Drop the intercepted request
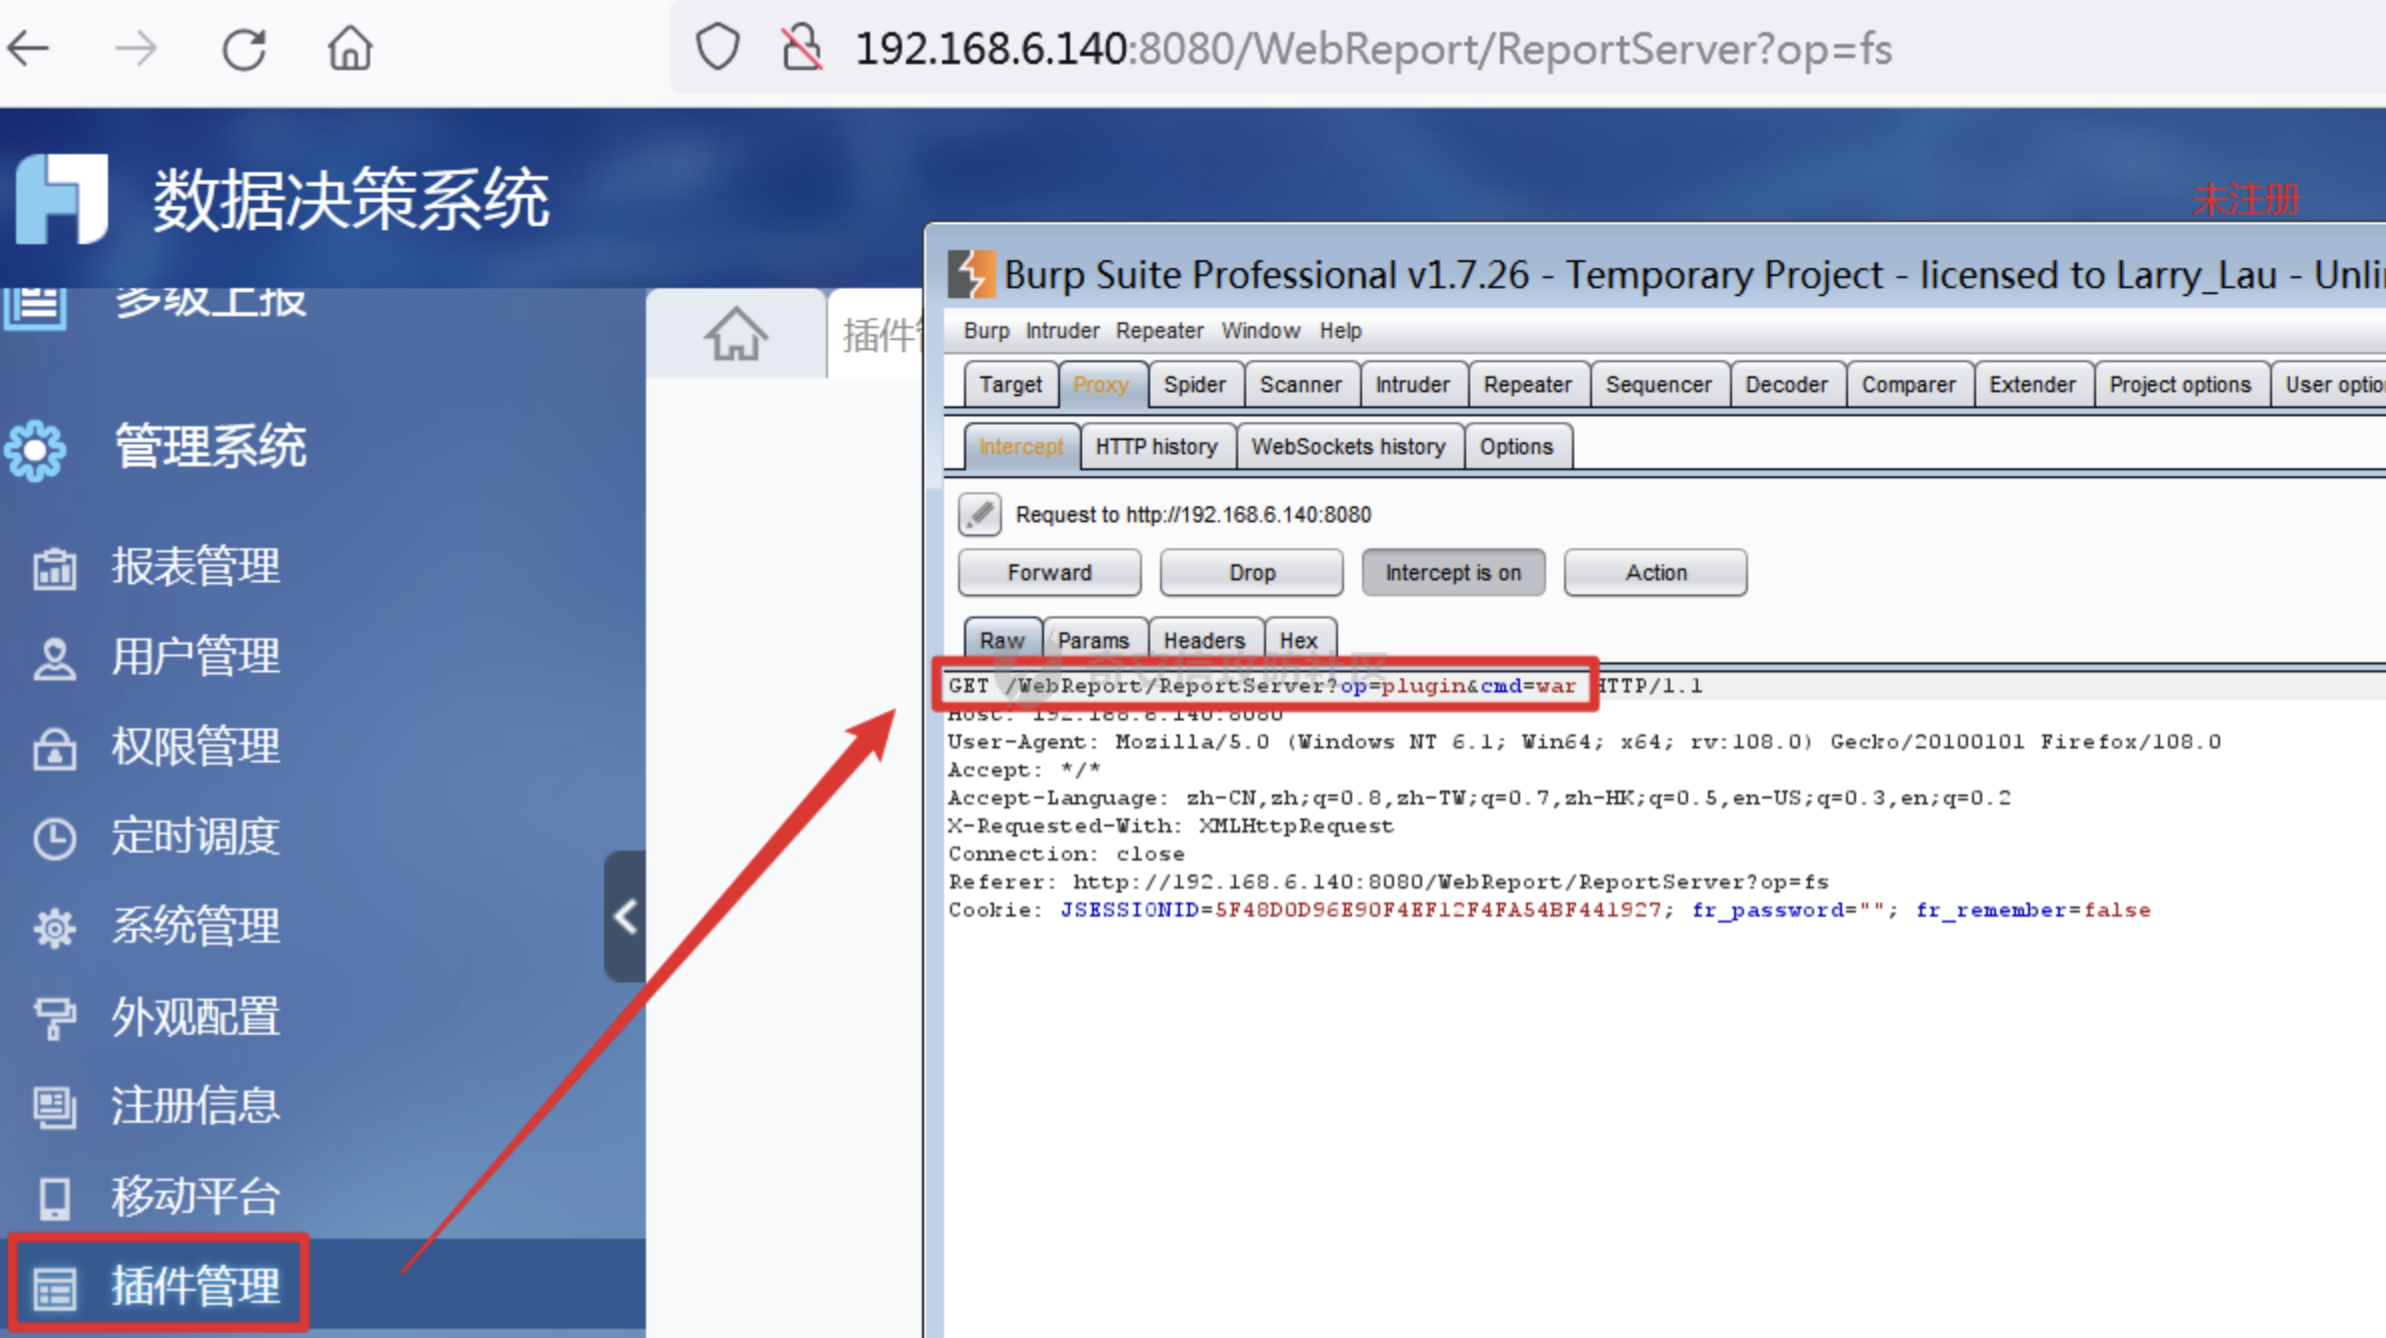 [x=1252, y=573]
